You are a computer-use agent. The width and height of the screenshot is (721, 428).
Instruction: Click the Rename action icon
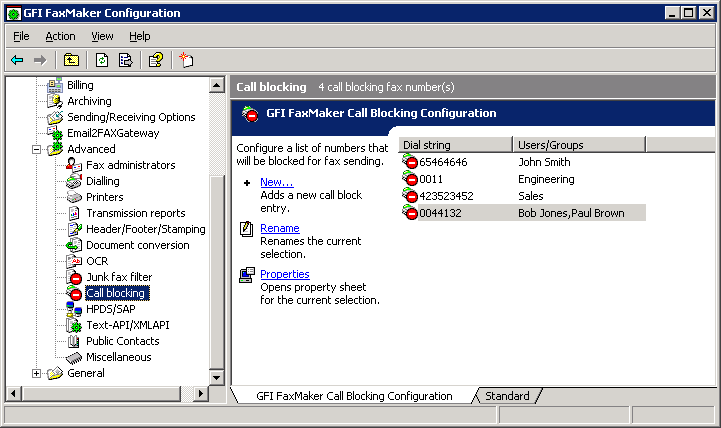click(x=246, y=228)
